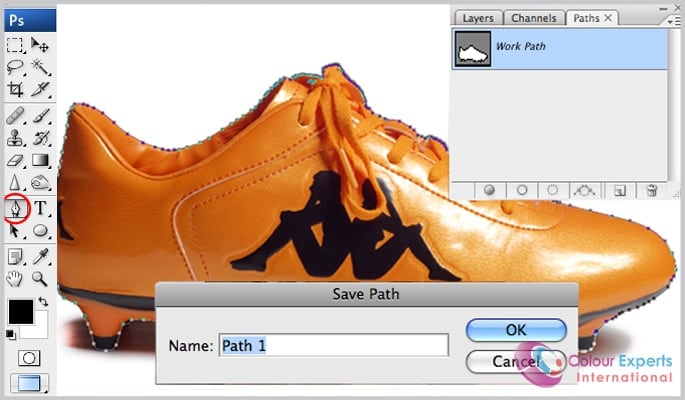Click OK in Save Path dialog
This screenshot has height=400, width=685.
point(516,330)
